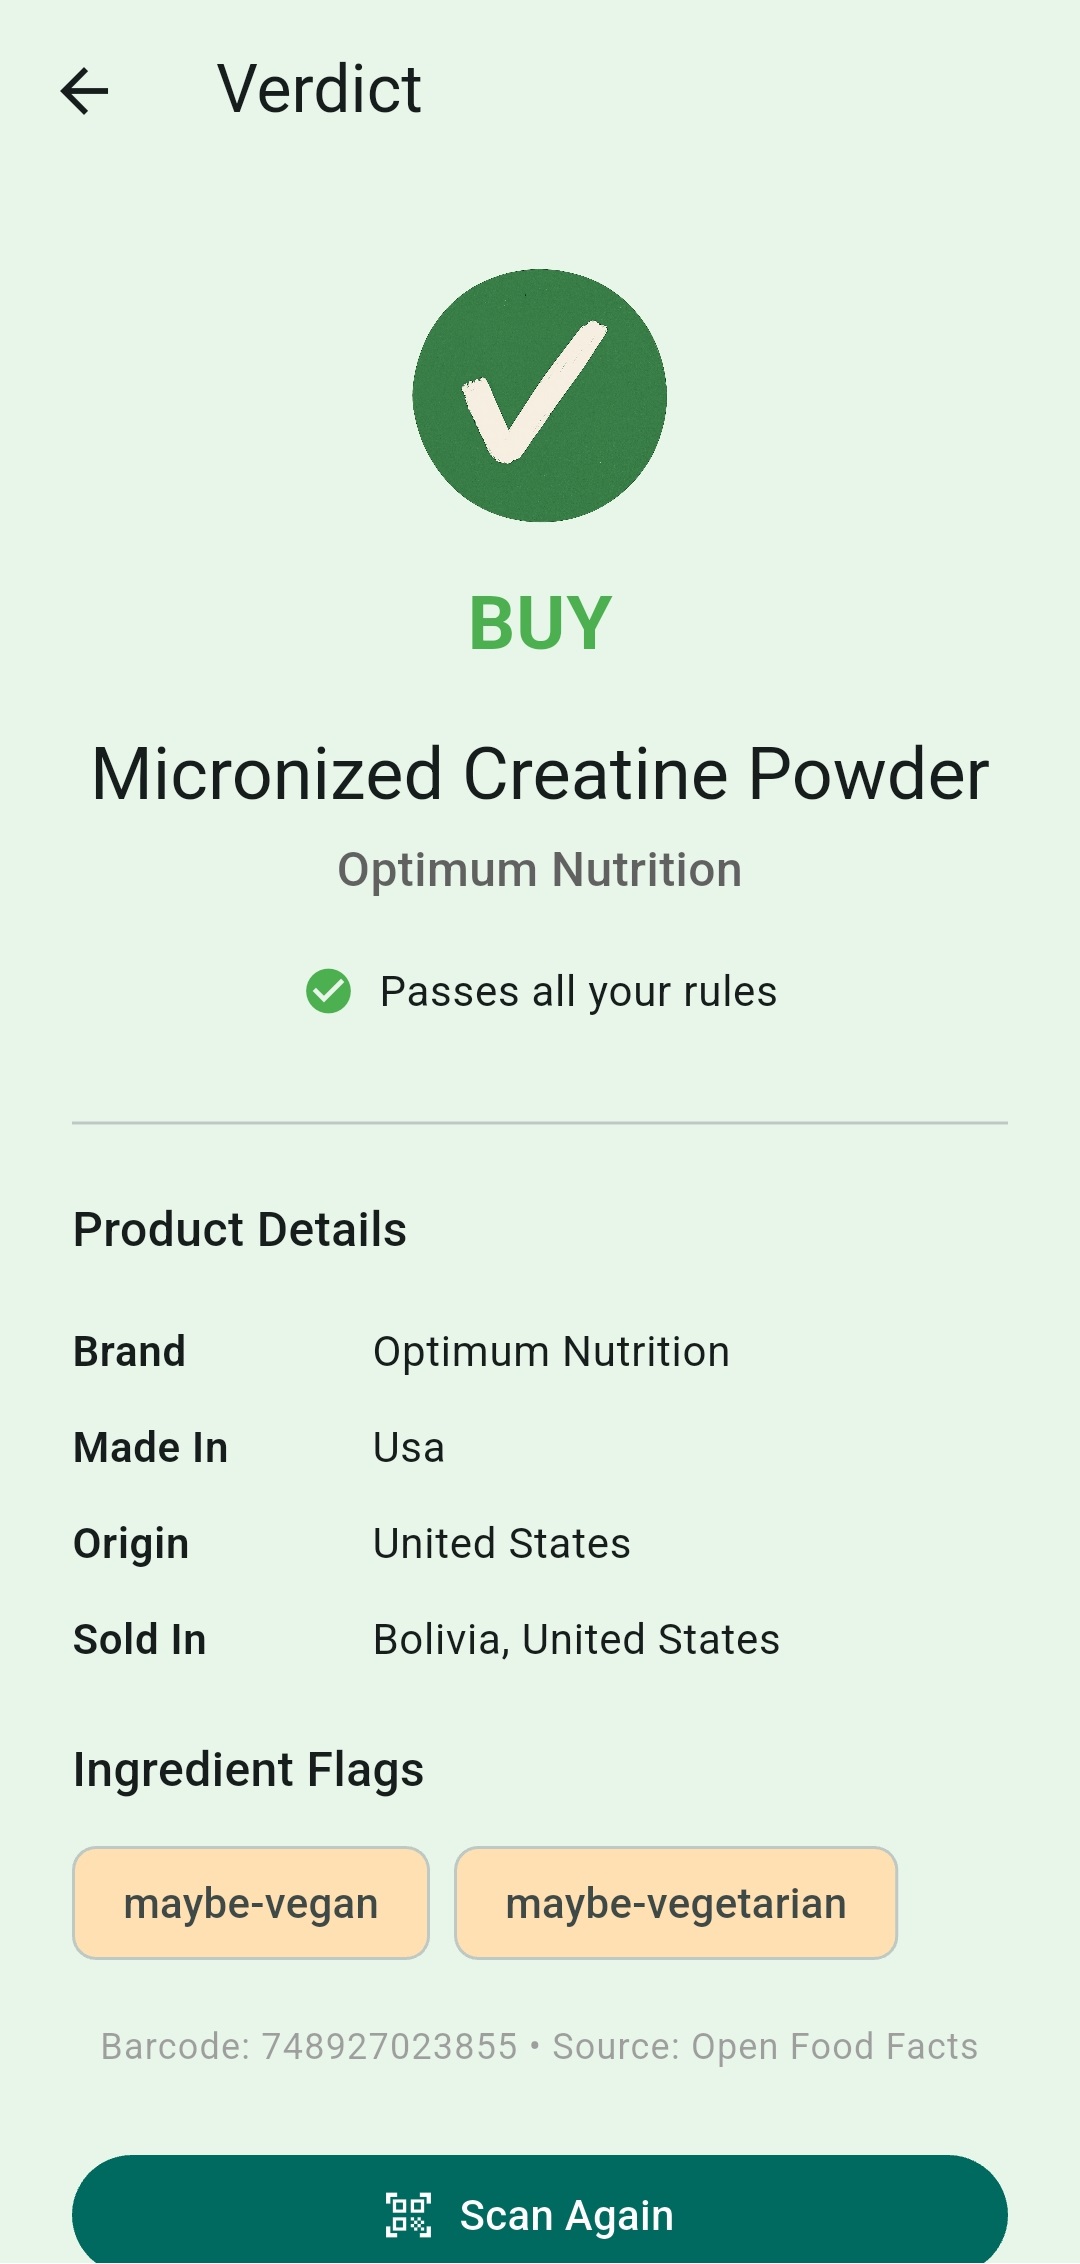Tap the back arrow icon
This screenshot has width=1080, height=2264.
(x=85, y=91)
